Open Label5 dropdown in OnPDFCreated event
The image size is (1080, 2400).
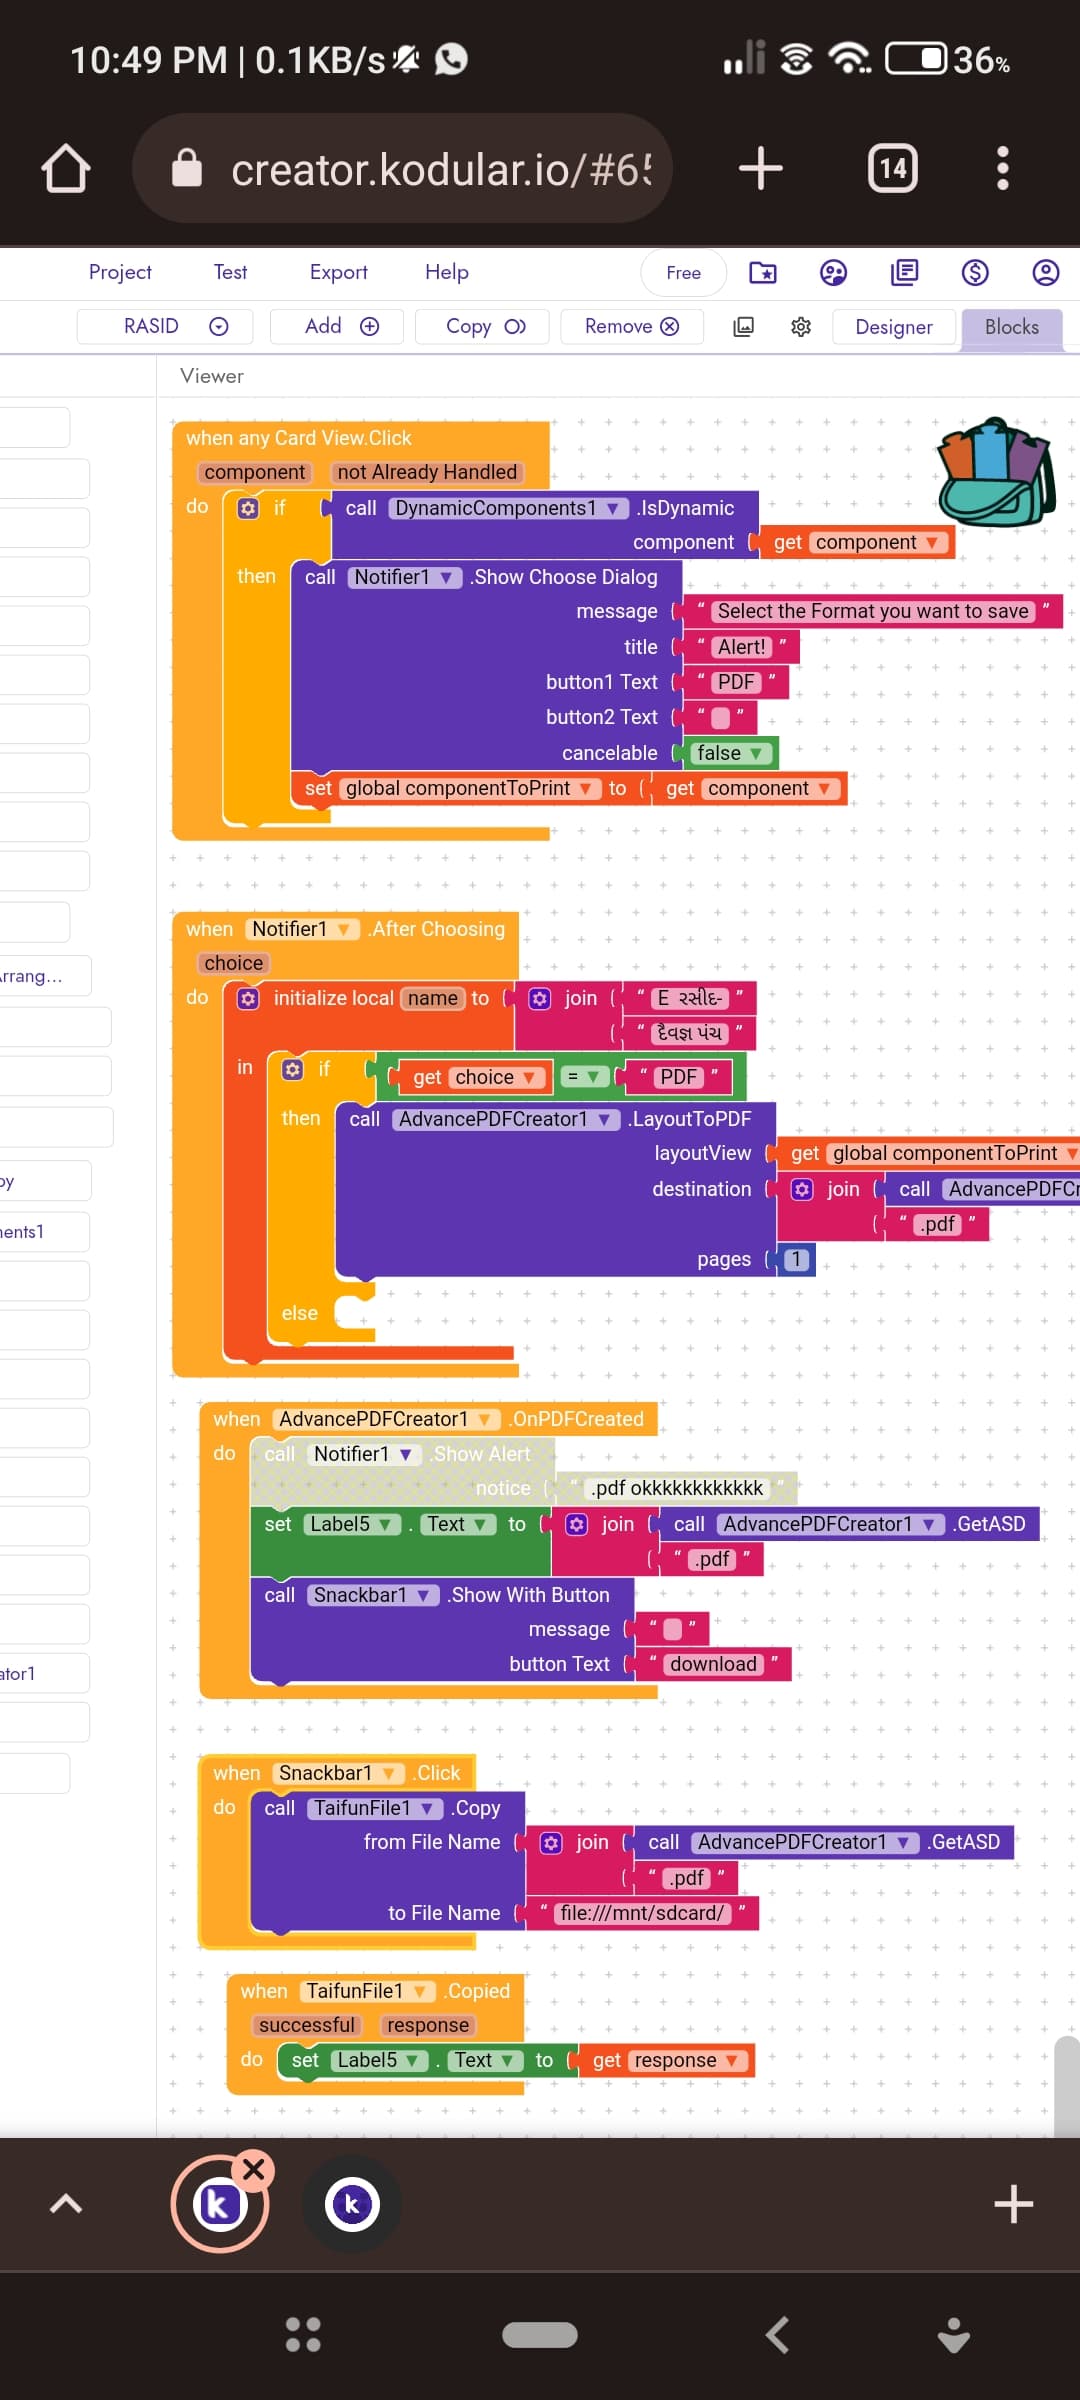(x=352, y=1524)
